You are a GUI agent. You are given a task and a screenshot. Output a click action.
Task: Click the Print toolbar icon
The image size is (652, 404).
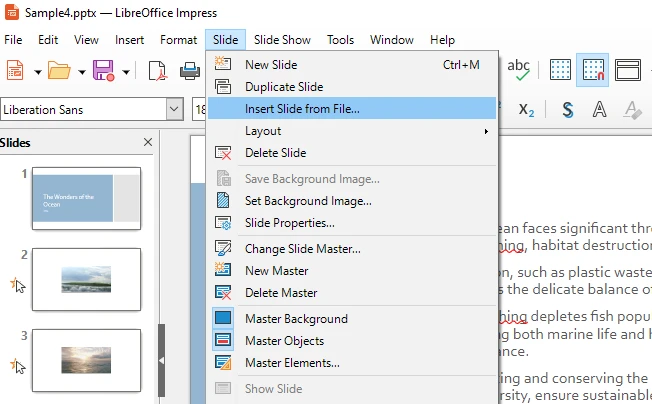(190, 70)
